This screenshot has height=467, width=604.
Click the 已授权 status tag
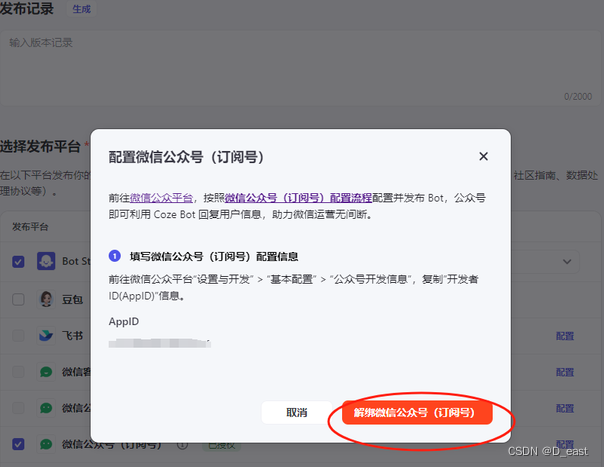(221, 446)
